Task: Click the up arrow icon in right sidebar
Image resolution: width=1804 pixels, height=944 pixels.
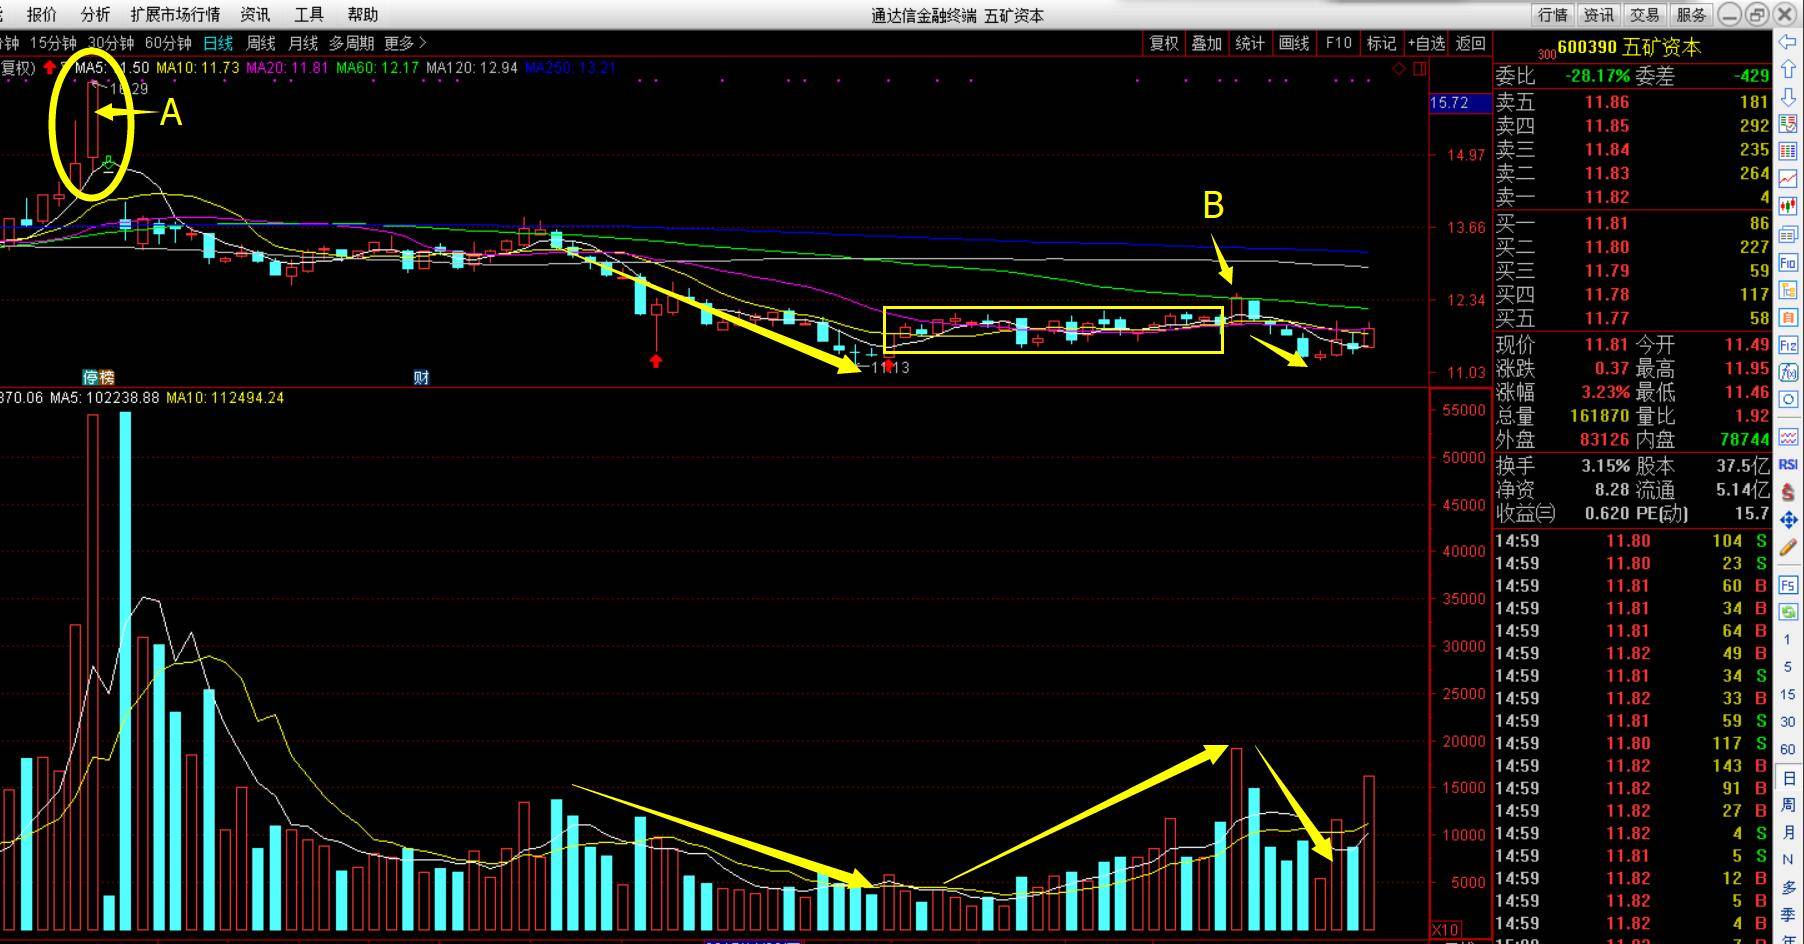Action: (1787, 70)
